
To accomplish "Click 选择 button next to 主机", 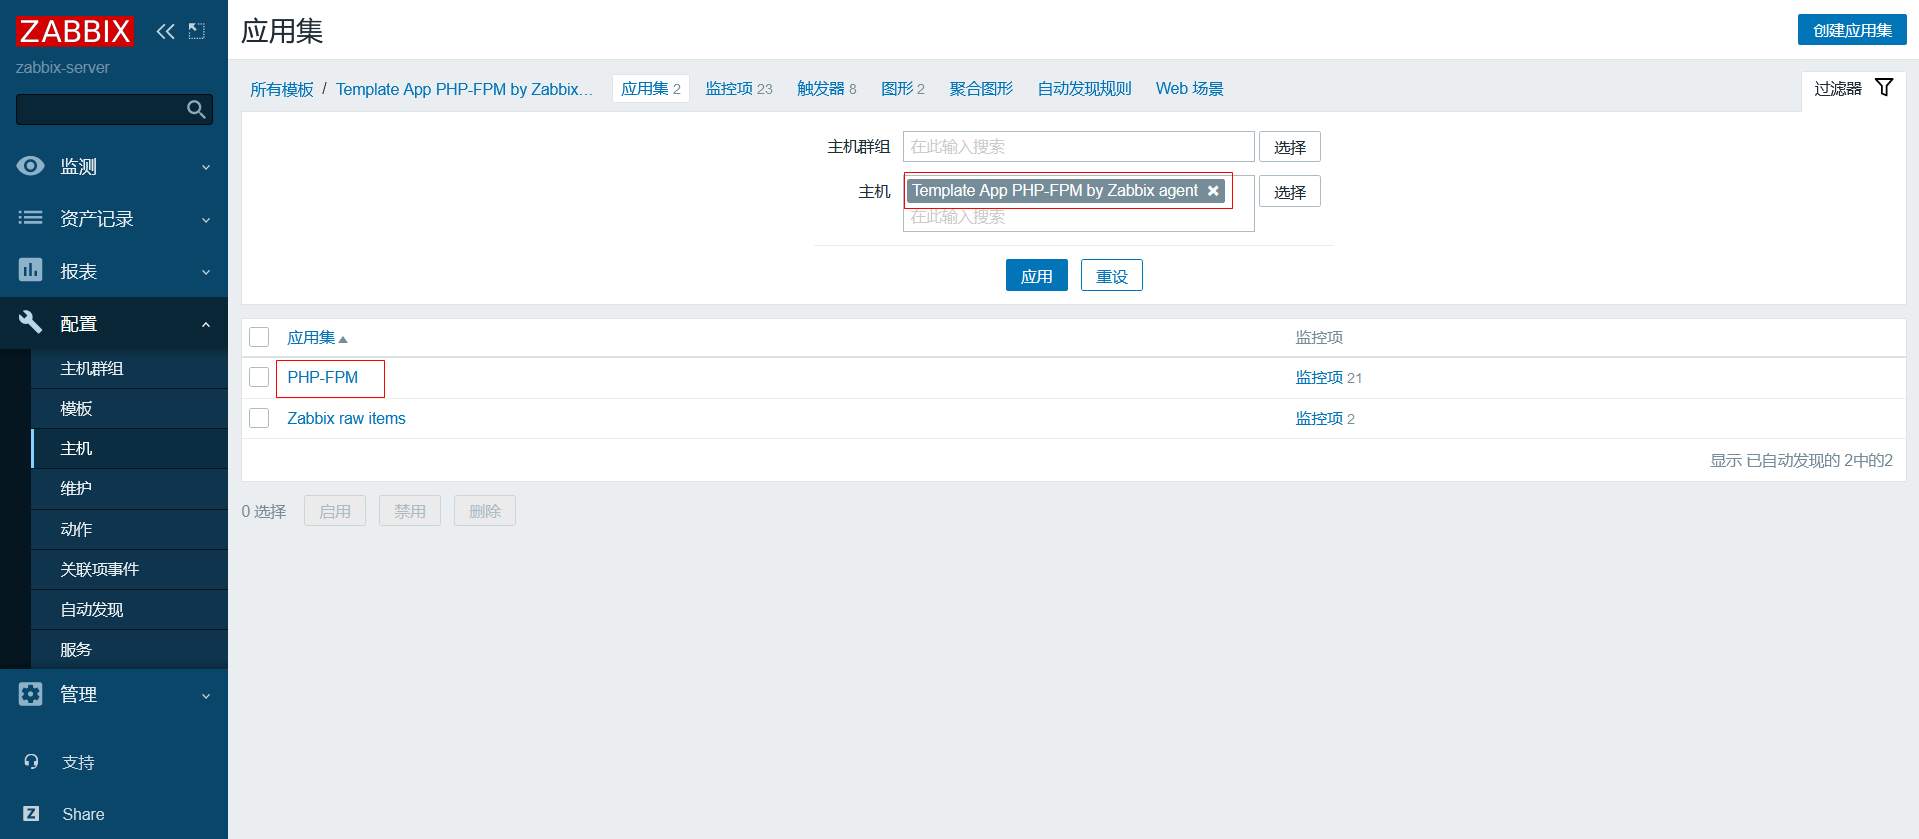I will (1290, 192).
